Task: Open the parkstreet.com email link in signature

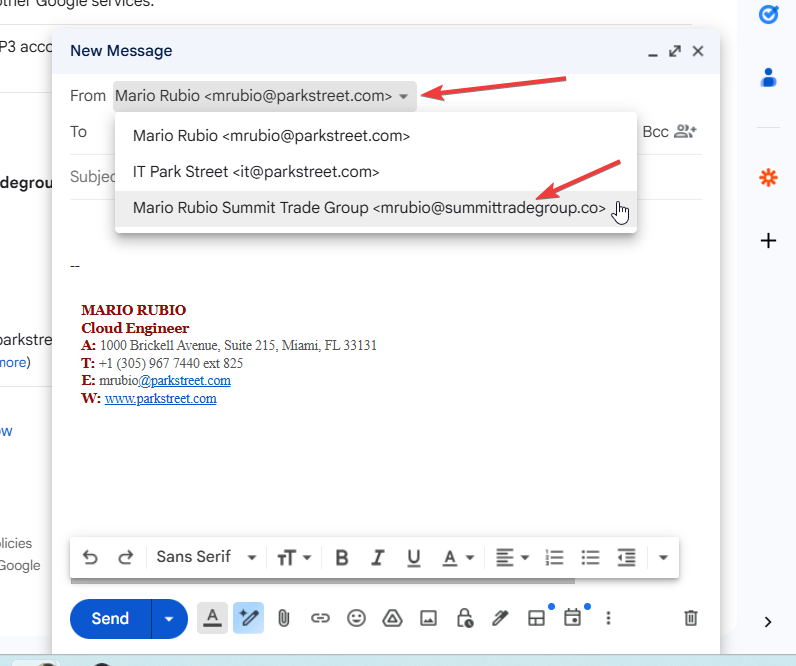Action: click(184, 381)
